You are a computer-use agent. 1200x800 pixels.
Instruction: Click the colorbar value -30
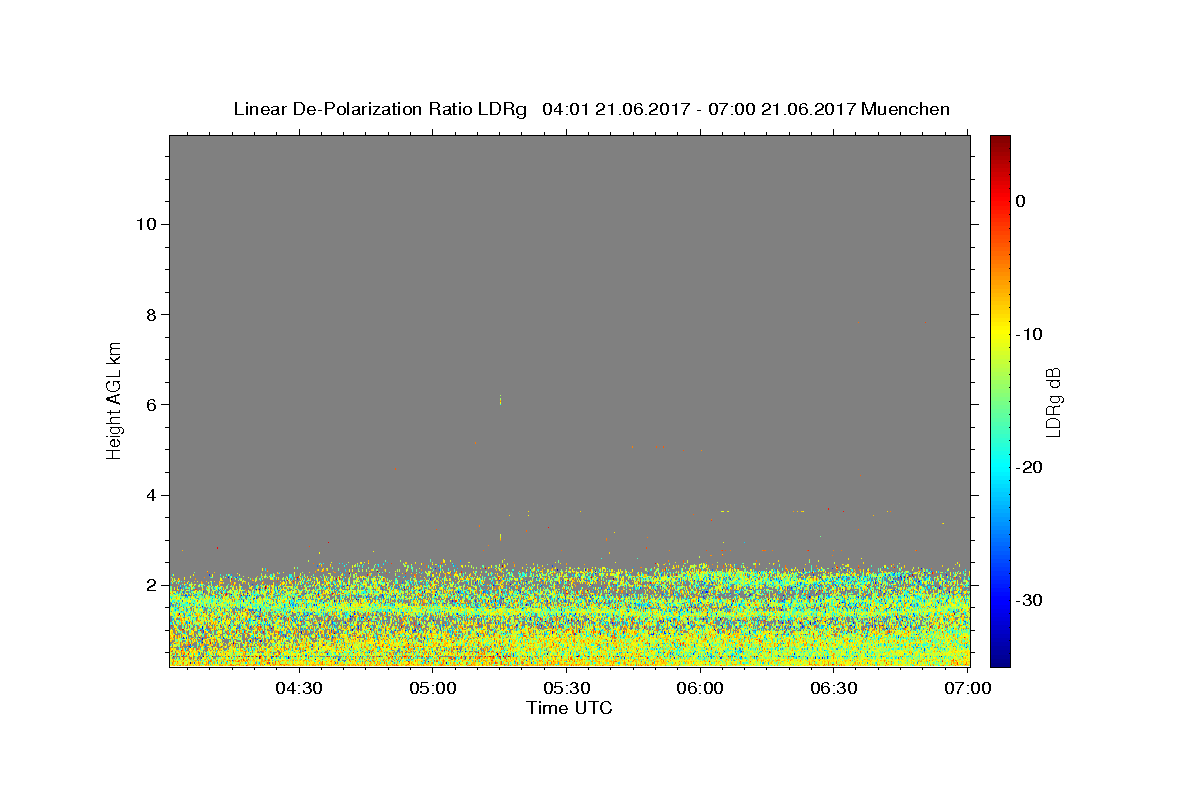[x=1029, y=600]
